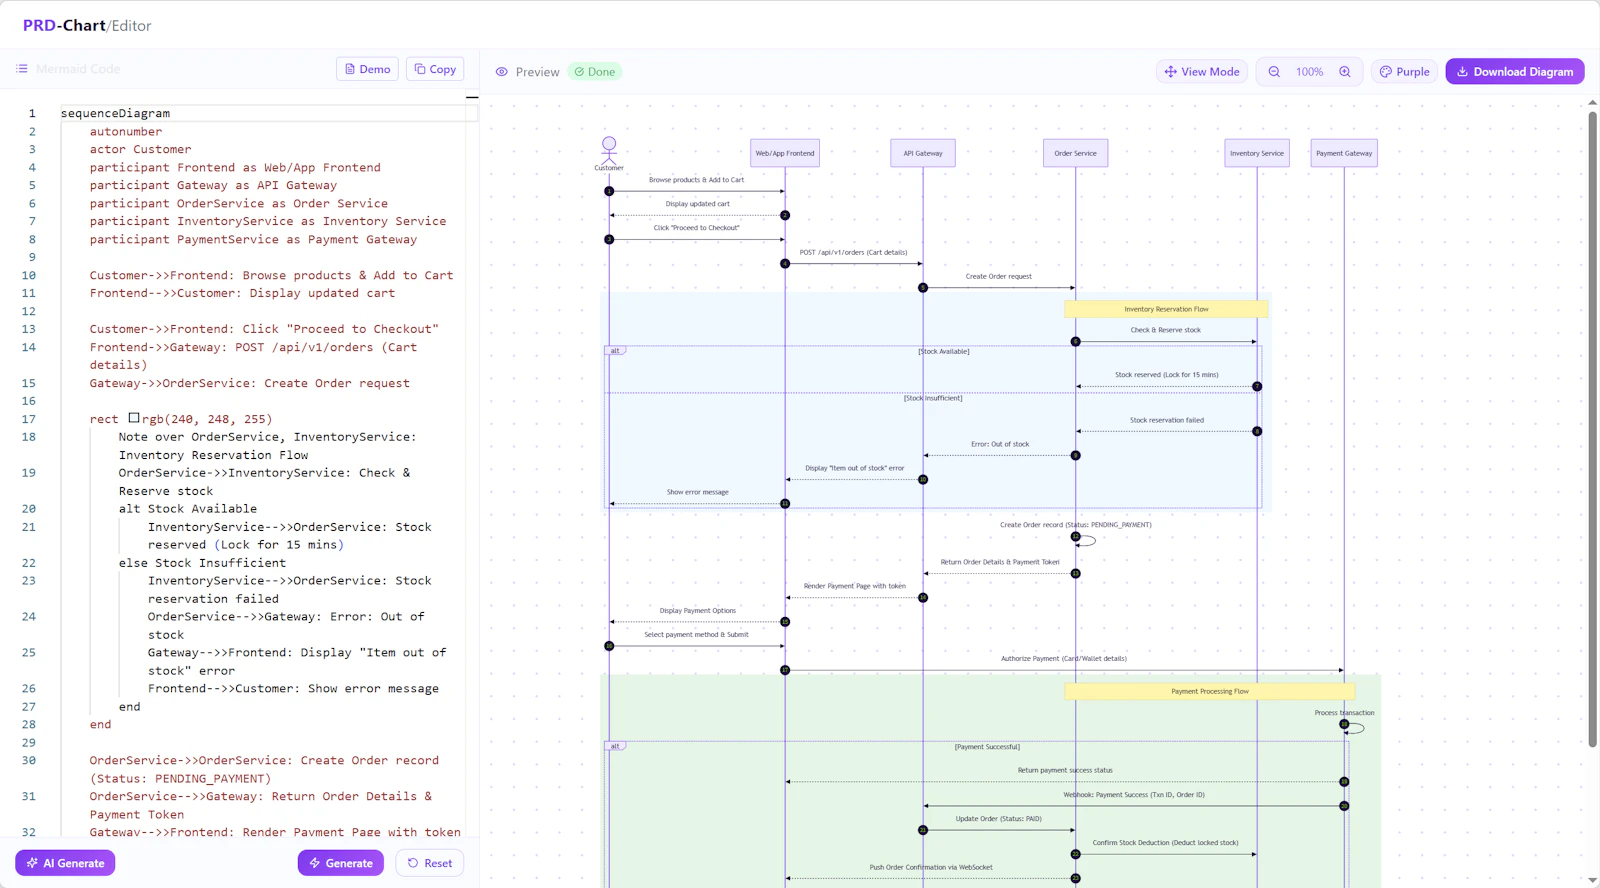Click the vertical scrollbar of preview

pos(1593,430)
